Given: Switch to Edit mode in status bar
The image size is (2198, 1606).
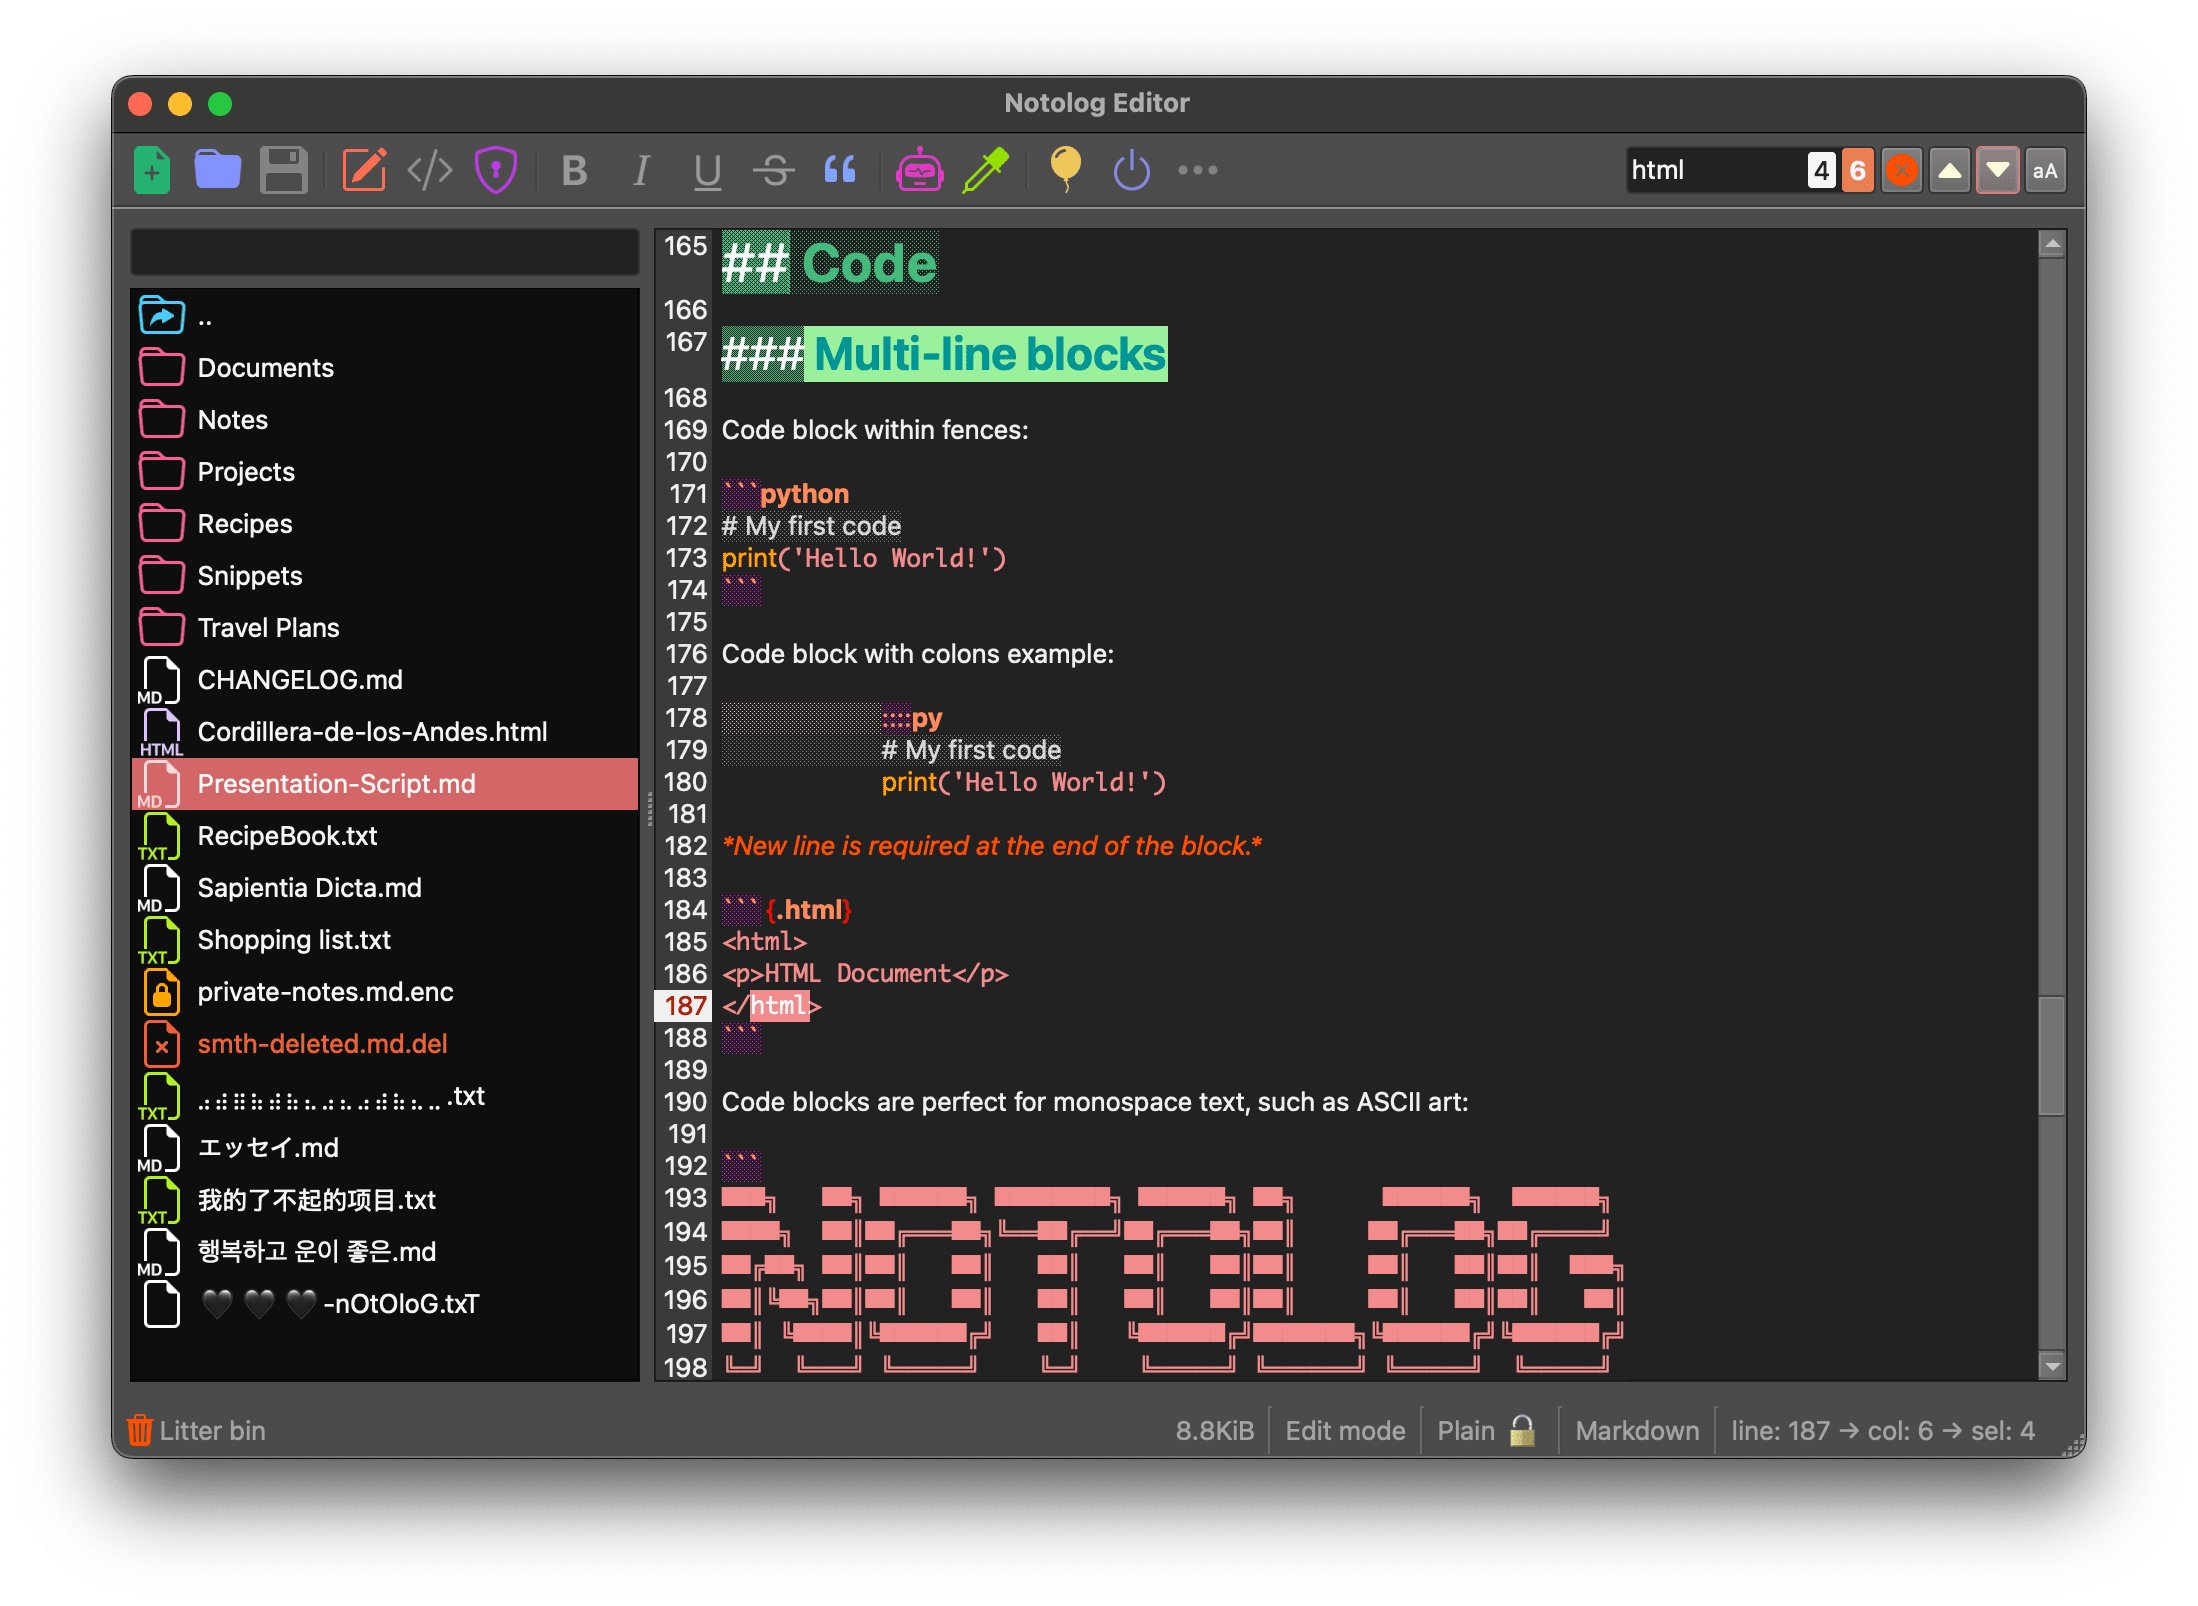Looking at the screenshot, I should coord(1344,1430).
